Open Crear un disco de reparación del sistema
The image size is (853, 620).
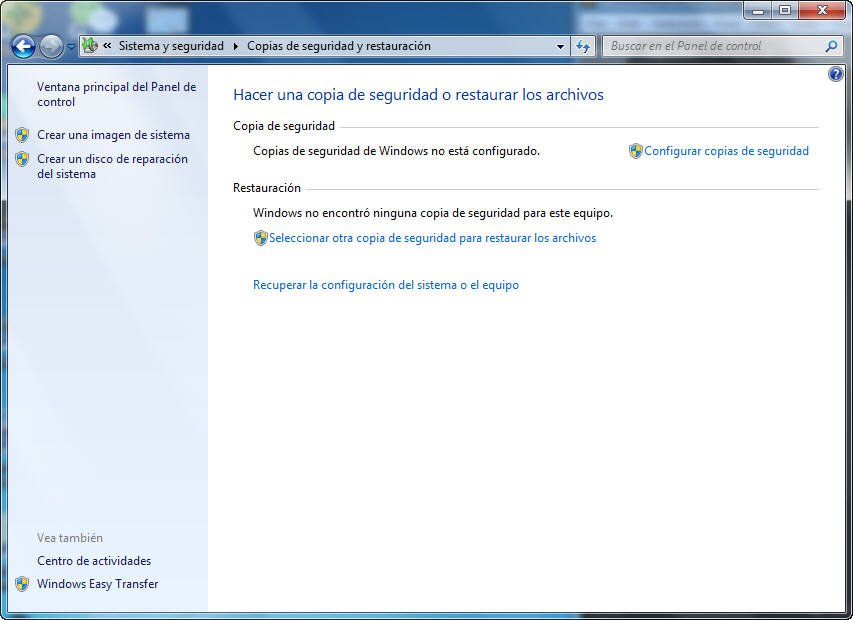(112, 166)
